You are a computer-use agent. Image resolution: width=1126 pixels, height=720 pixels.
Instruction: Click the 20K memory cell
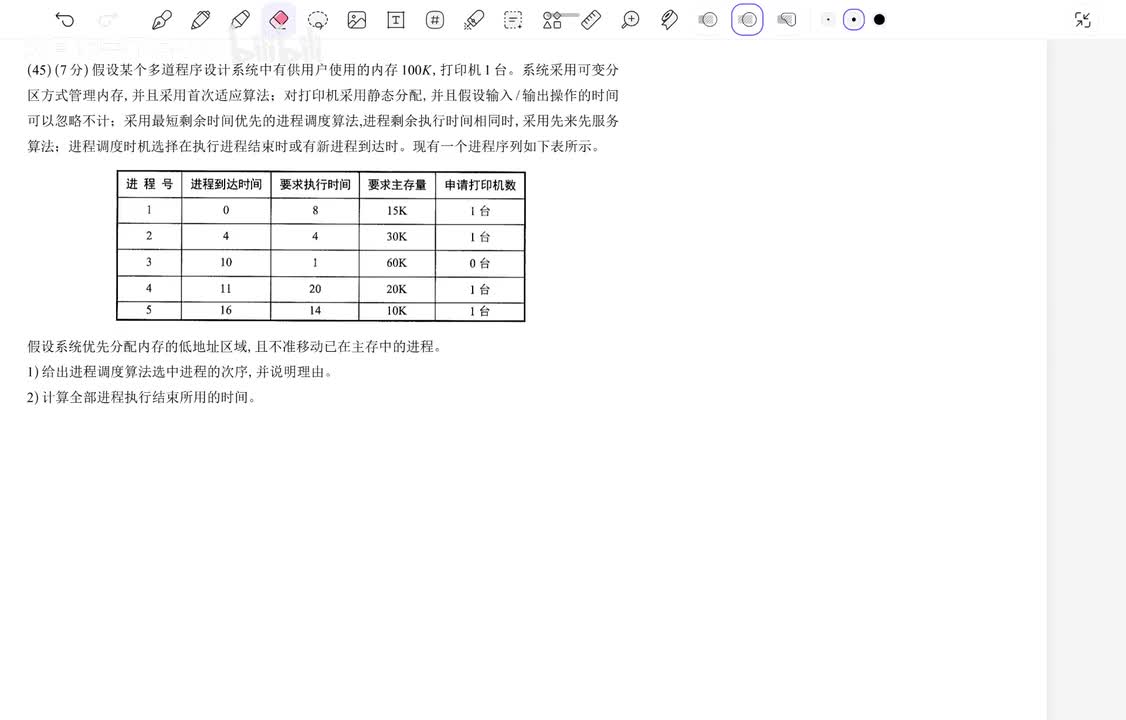click(396, 289)
